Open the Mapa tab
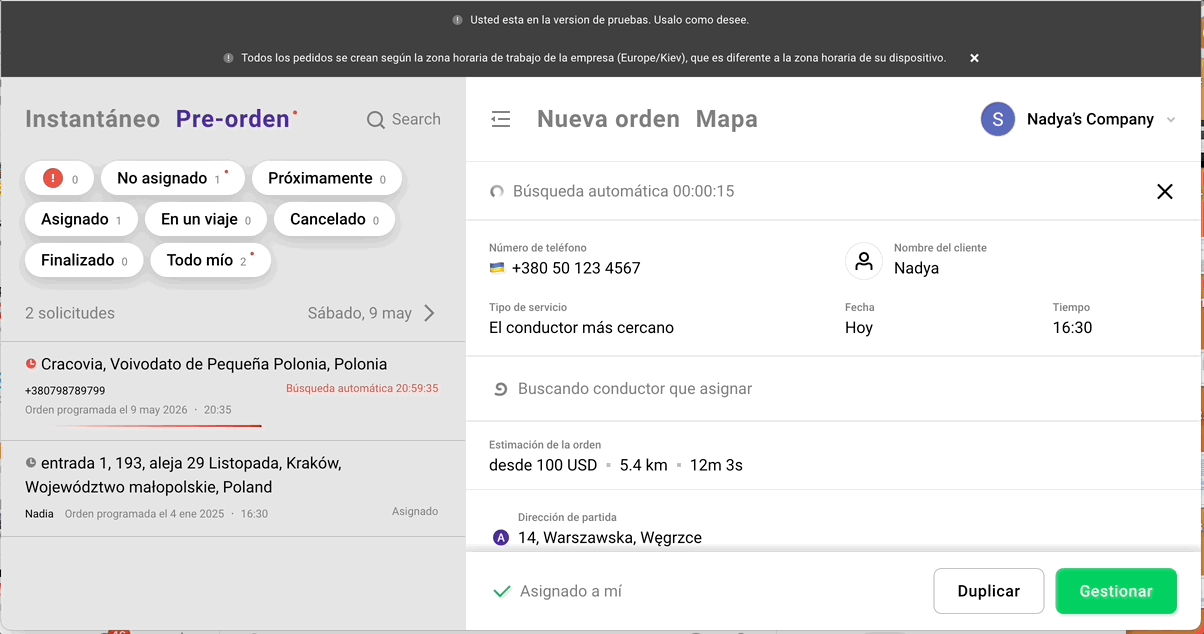The height and width of the screenshot is (634, 1204). point(726,120)
